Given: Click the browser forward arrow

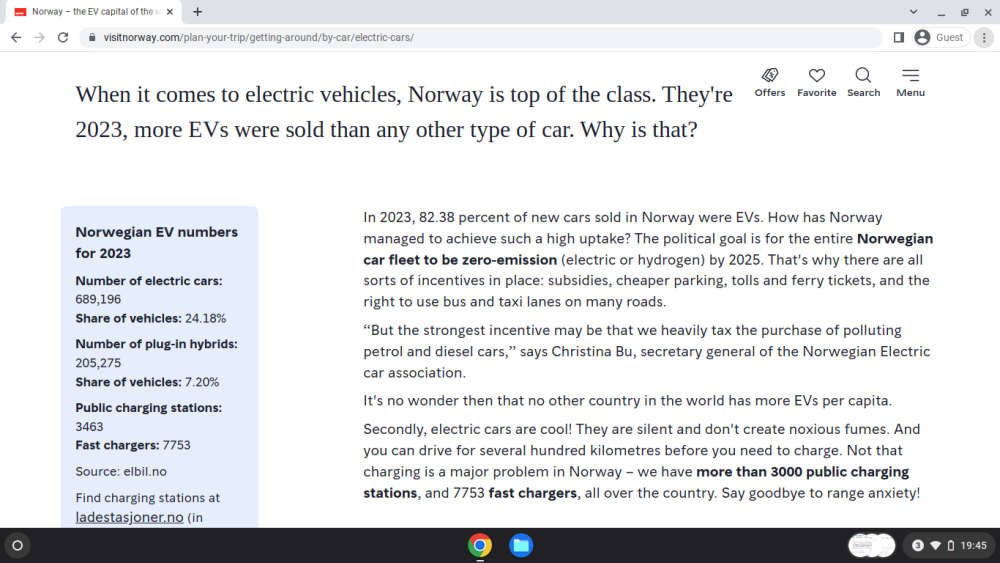Looking at the screenshot, I should [x=40, y=38].
